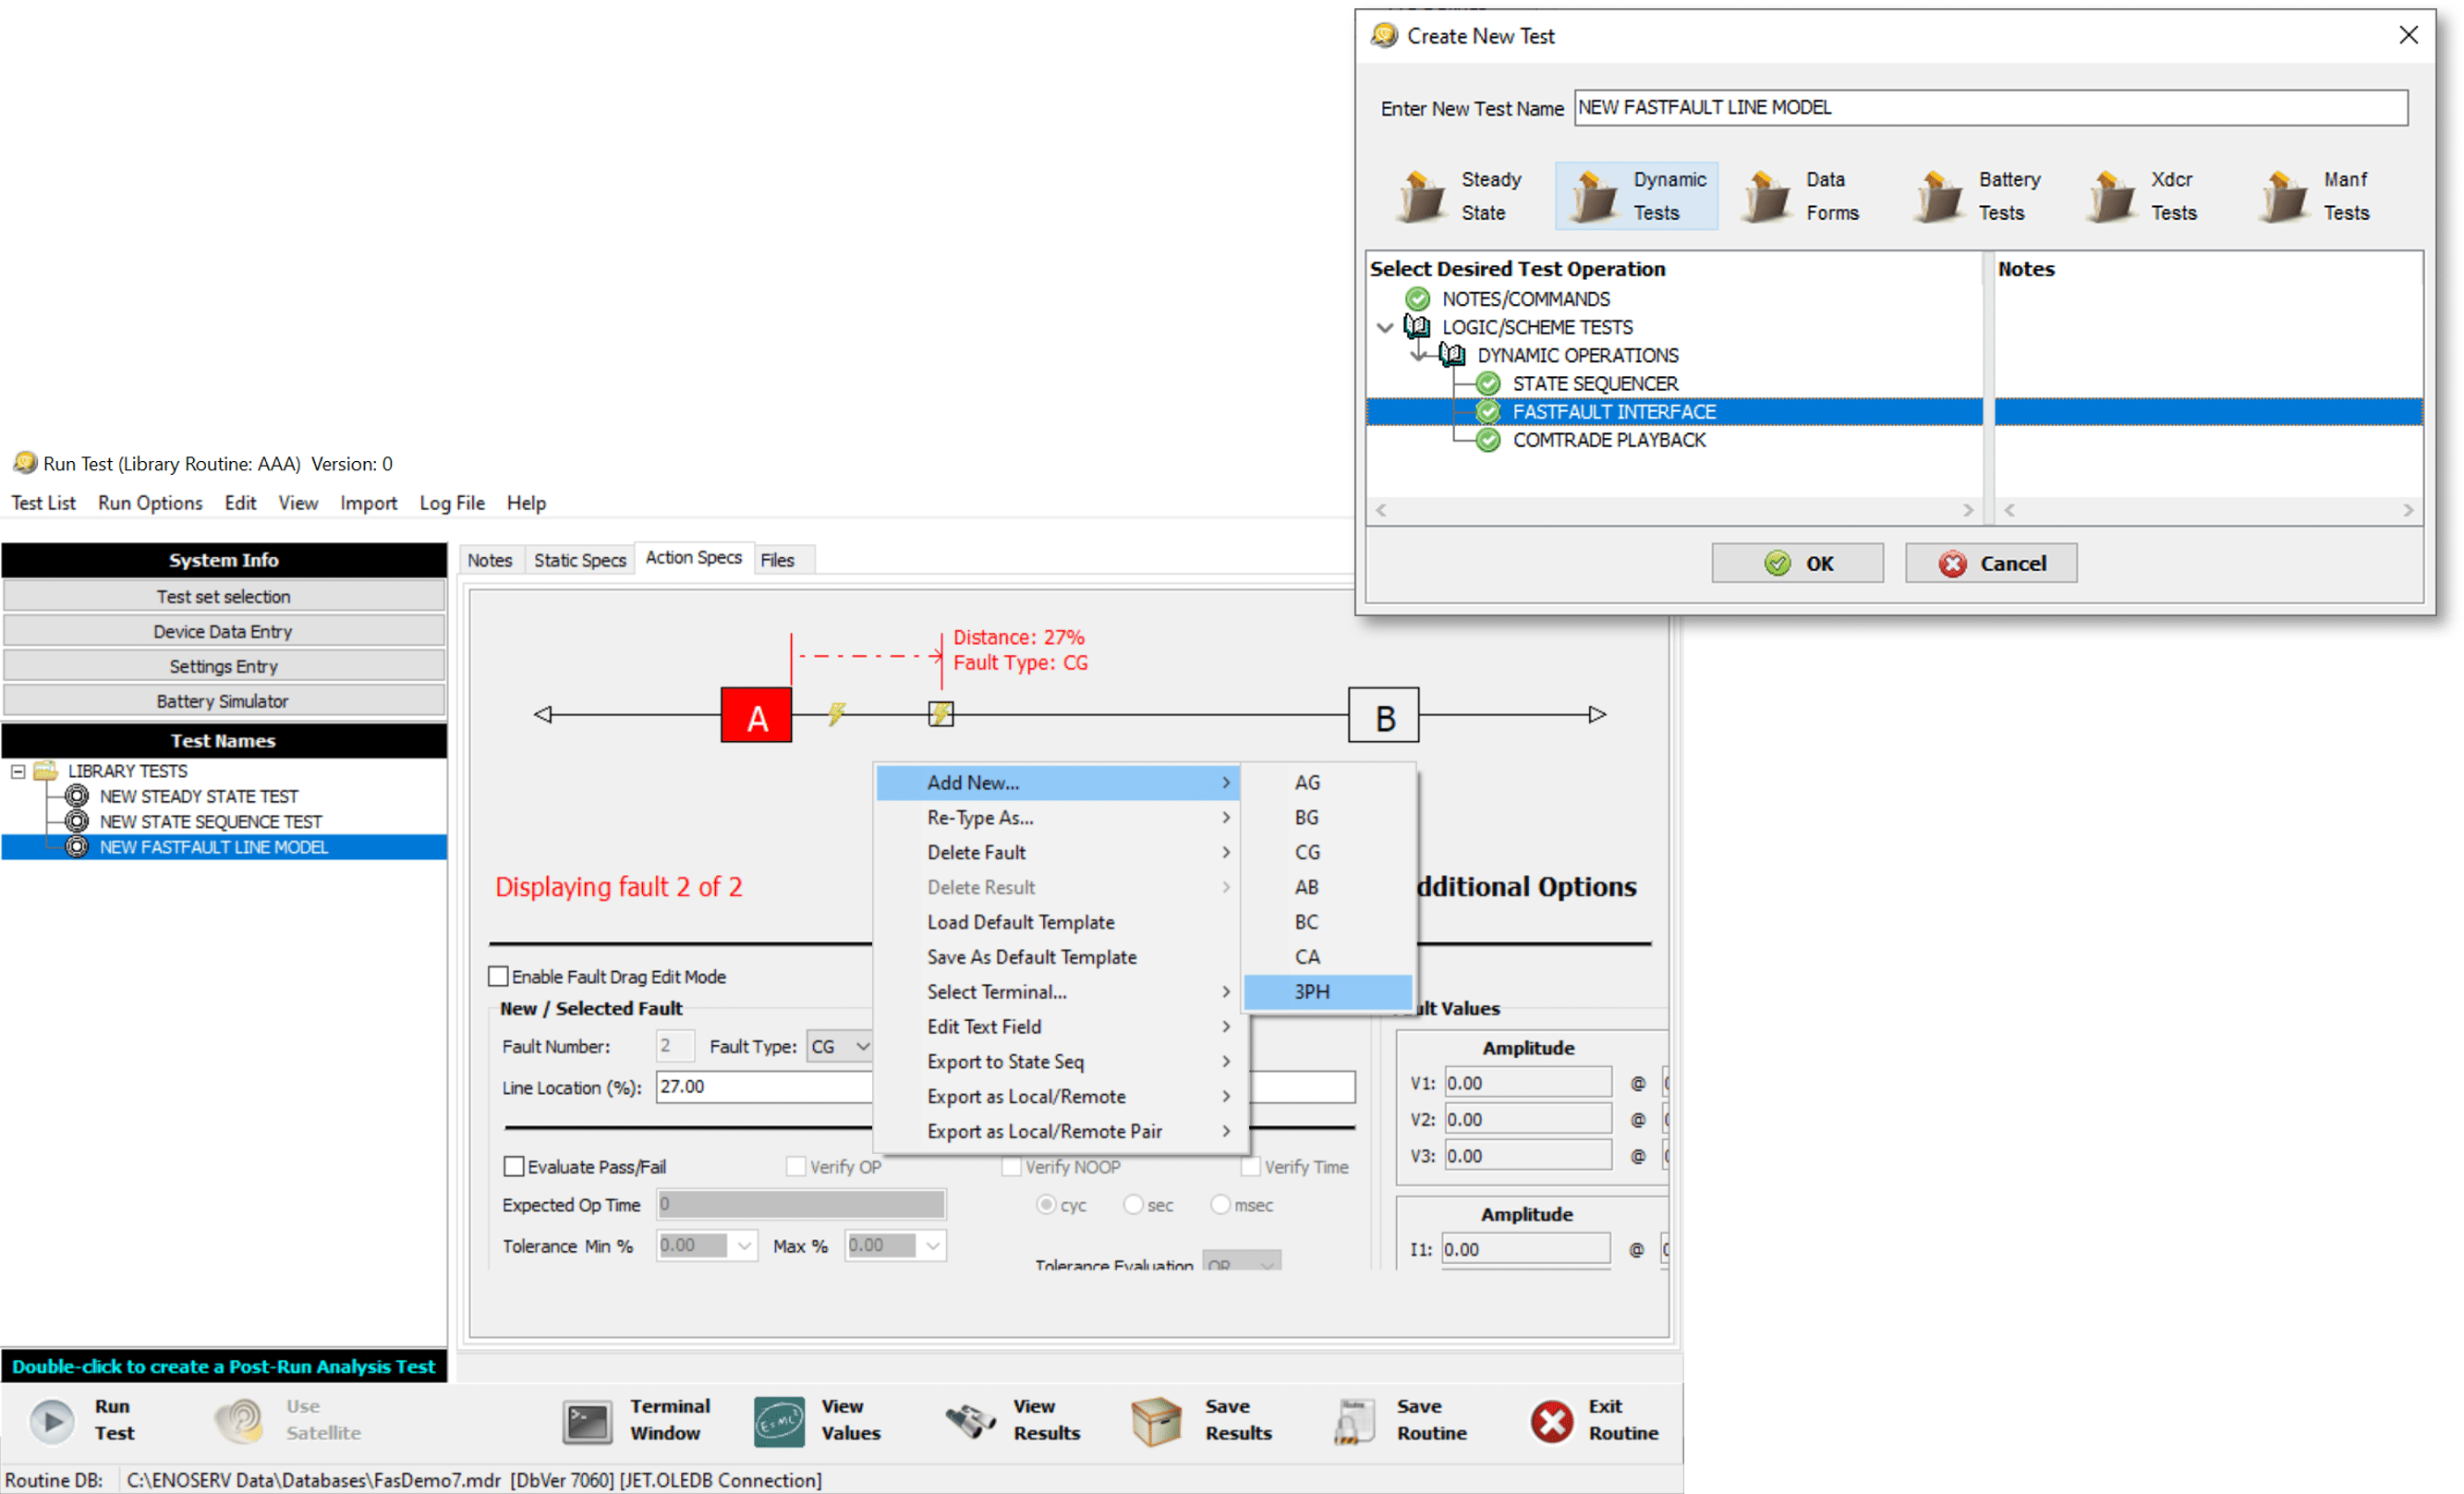Click terminal B box
The width and height of the screenshot is (2464, 1494).
[1384, 715]
